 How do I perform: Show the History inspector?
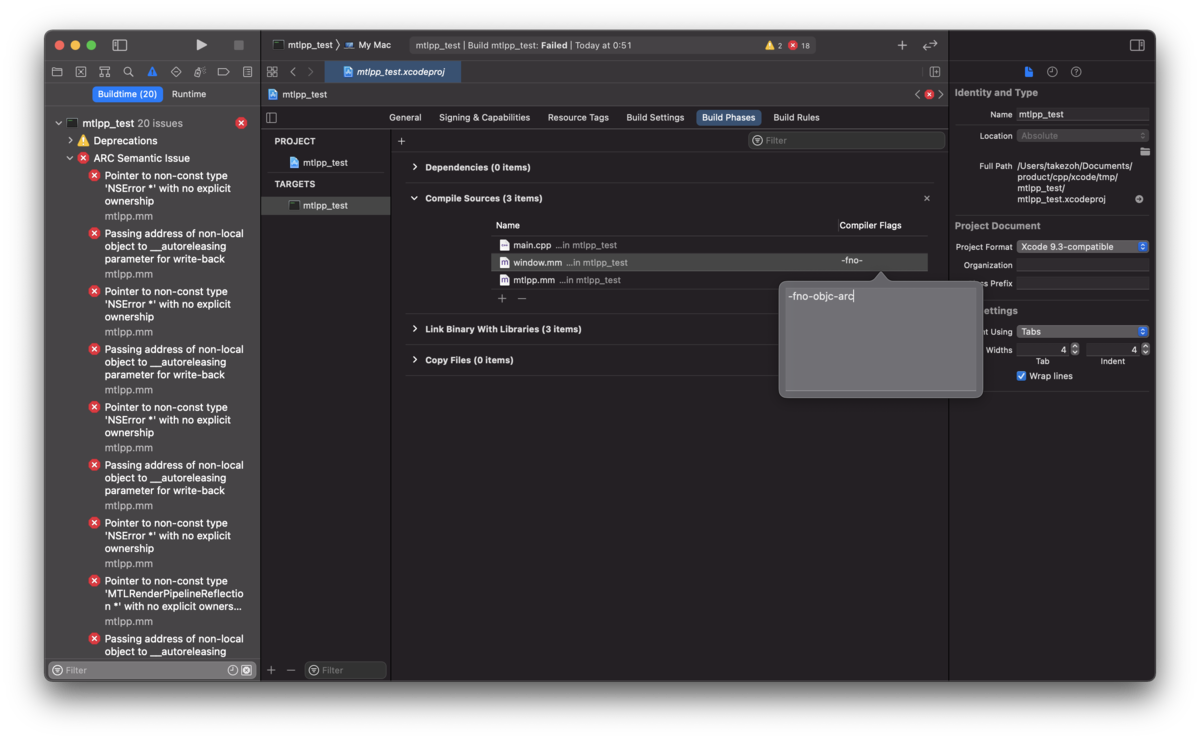1052,72
